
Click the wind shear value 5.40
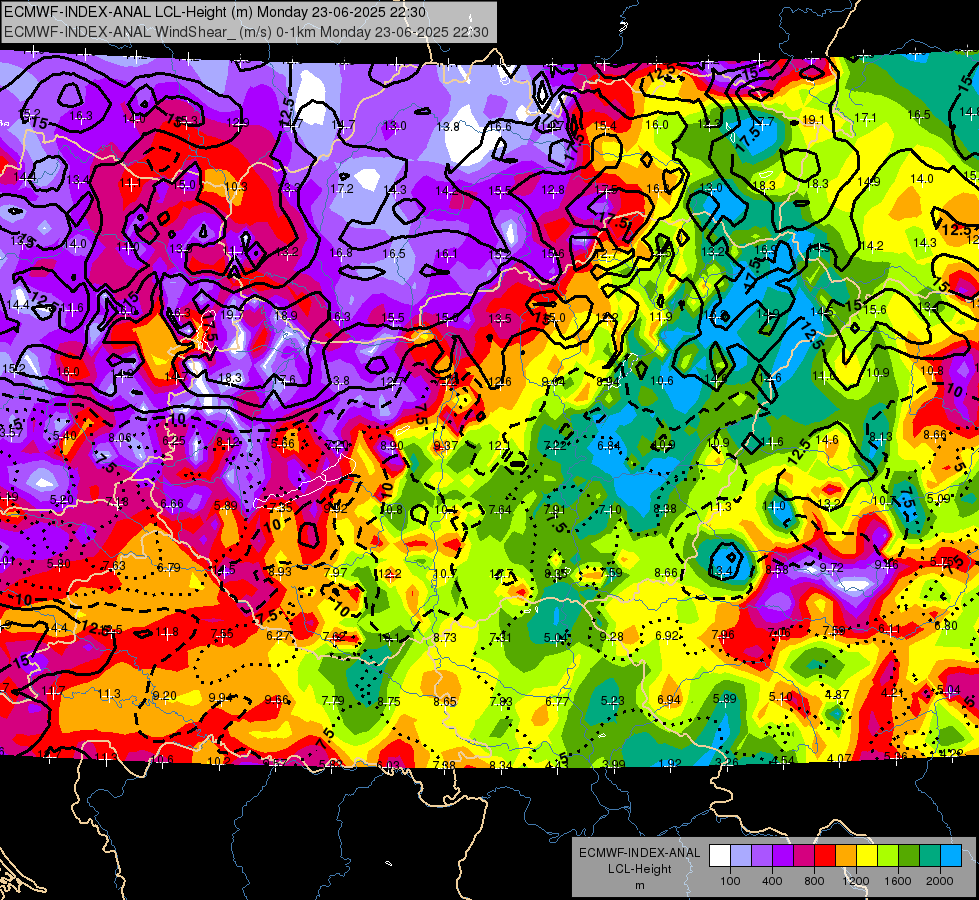(65, 436)
